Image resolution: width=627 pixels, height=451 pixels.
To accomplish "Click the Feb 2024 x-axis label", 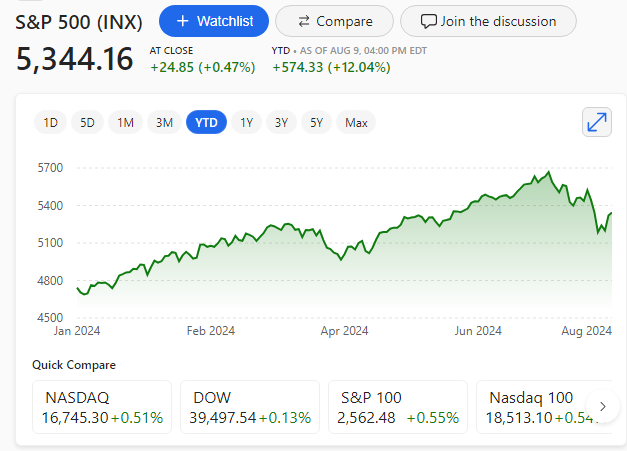I will tap(211, 331).
